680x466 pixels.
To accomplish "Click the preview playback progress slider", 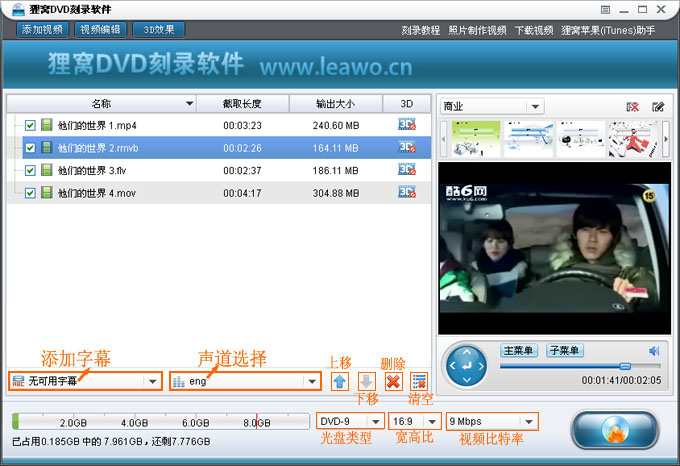I will pyautogui.click(x=580, y=366).
